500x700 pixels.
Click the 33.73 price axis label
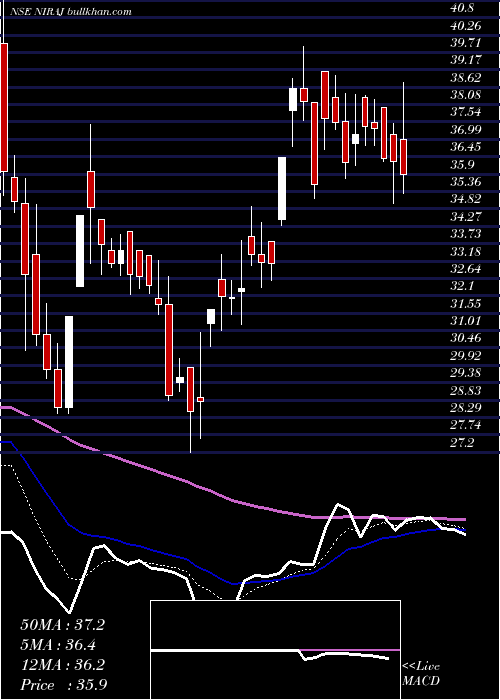pyautogui.click(x=466, y=234)
